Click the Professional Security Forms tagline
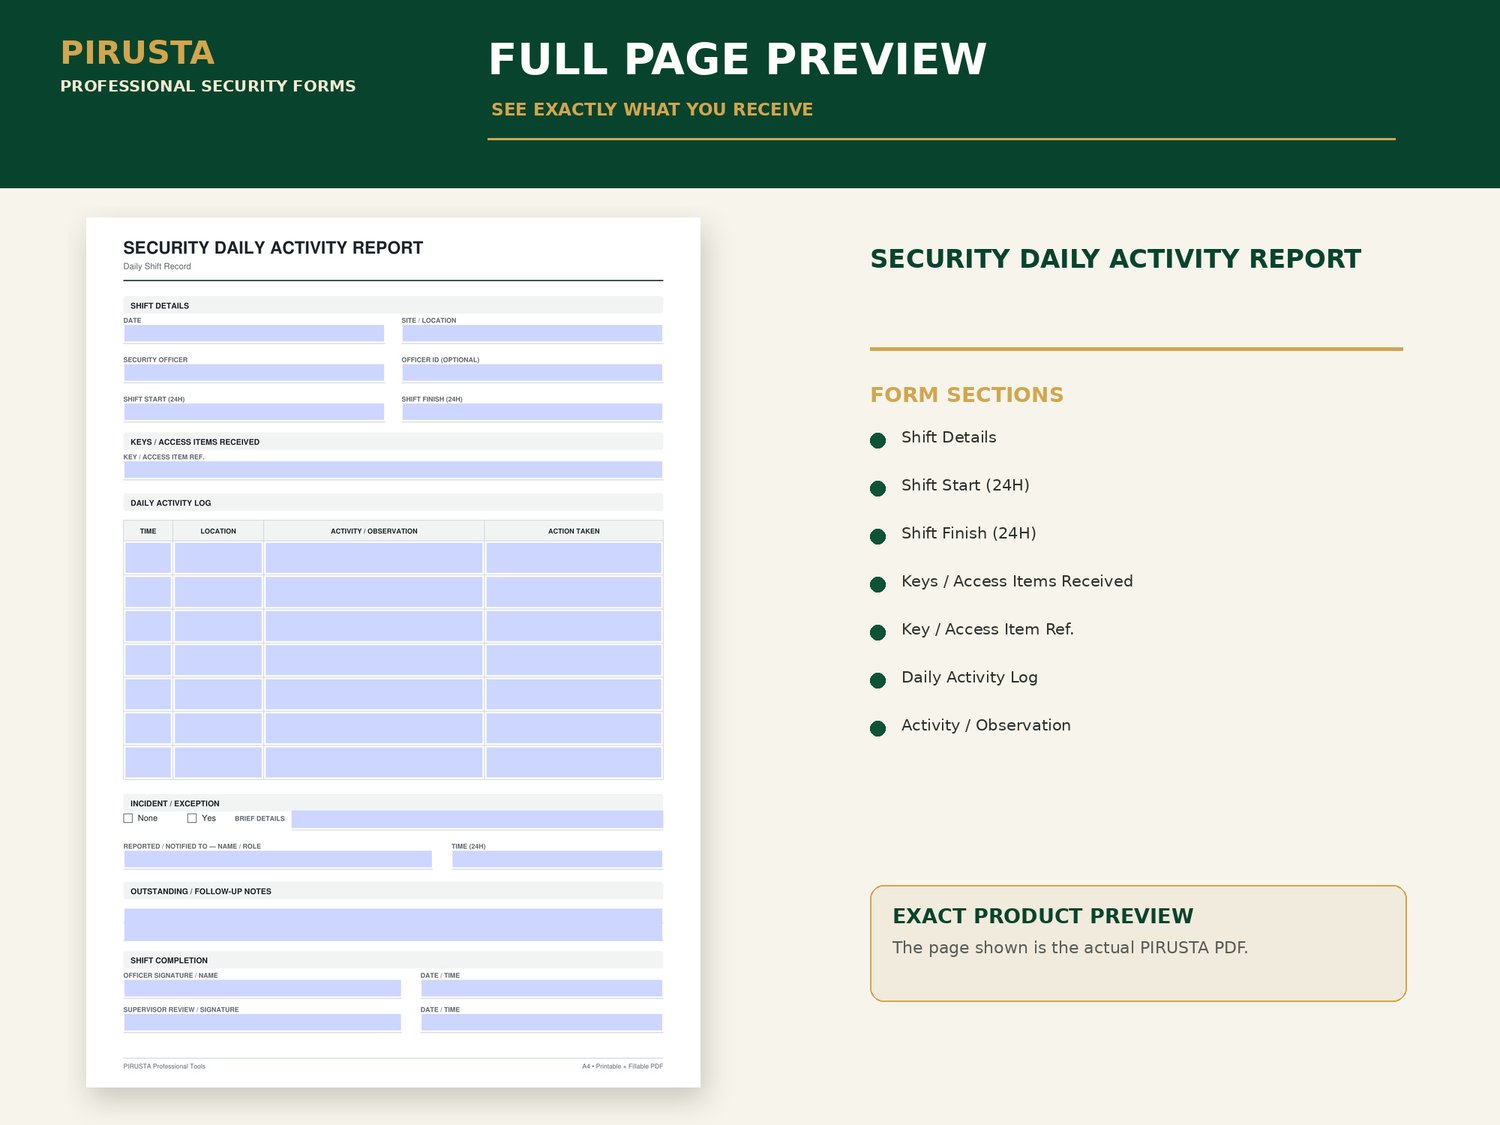This screenshot has height=1125, width=1500. [208, 86]
